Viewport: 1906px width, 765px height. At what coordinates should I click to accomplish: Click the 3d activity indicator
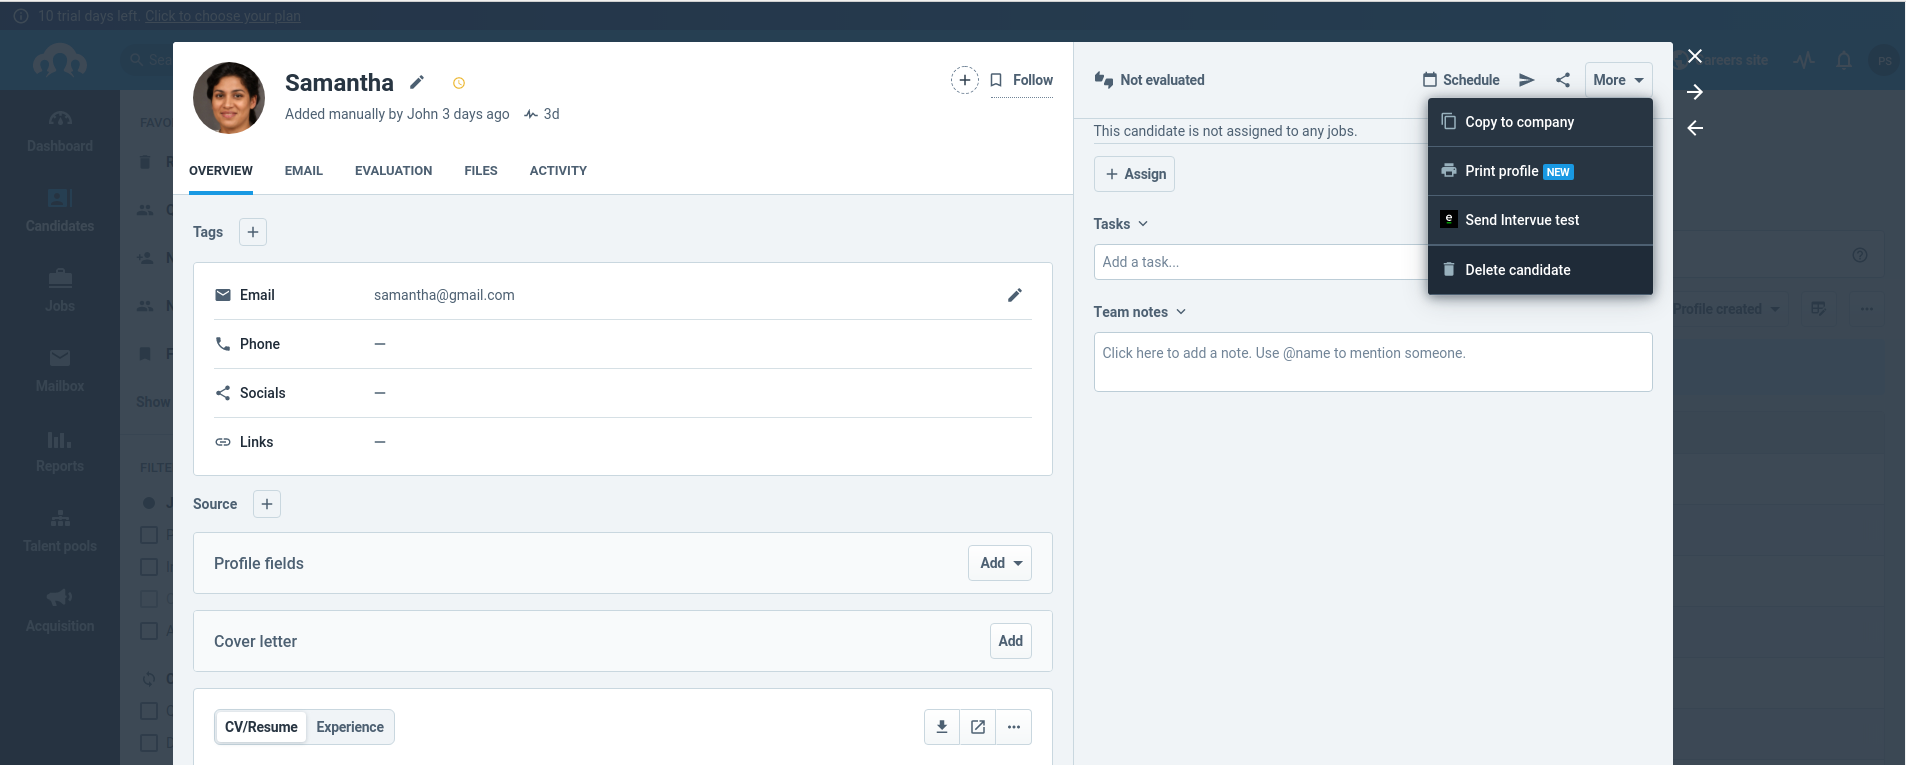click(x=542, y=114)
